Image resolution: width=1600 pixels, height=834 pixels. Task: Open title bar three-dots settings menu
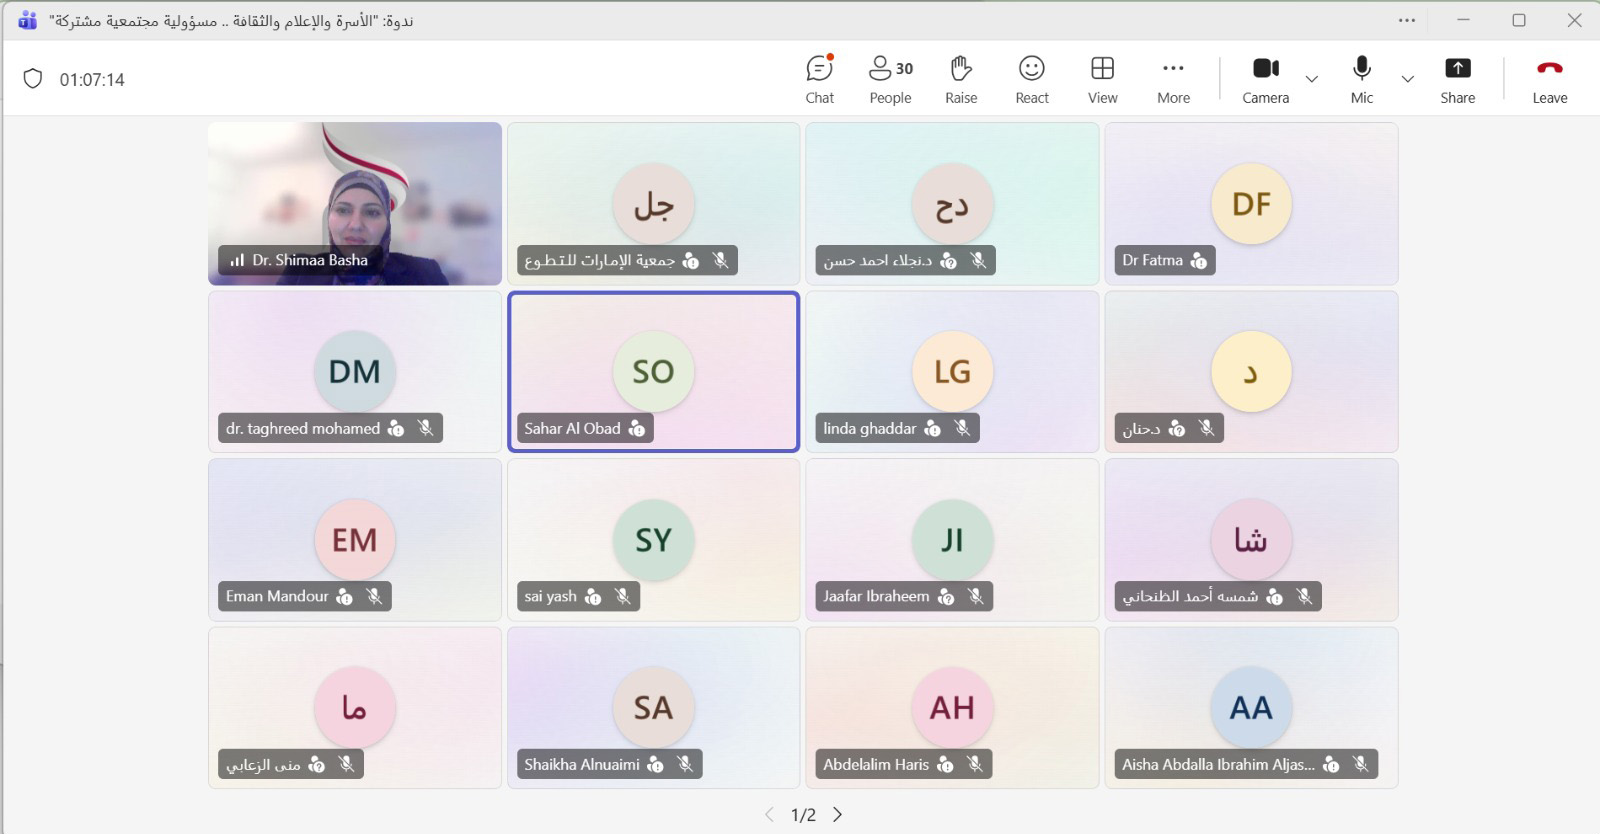1407,20
